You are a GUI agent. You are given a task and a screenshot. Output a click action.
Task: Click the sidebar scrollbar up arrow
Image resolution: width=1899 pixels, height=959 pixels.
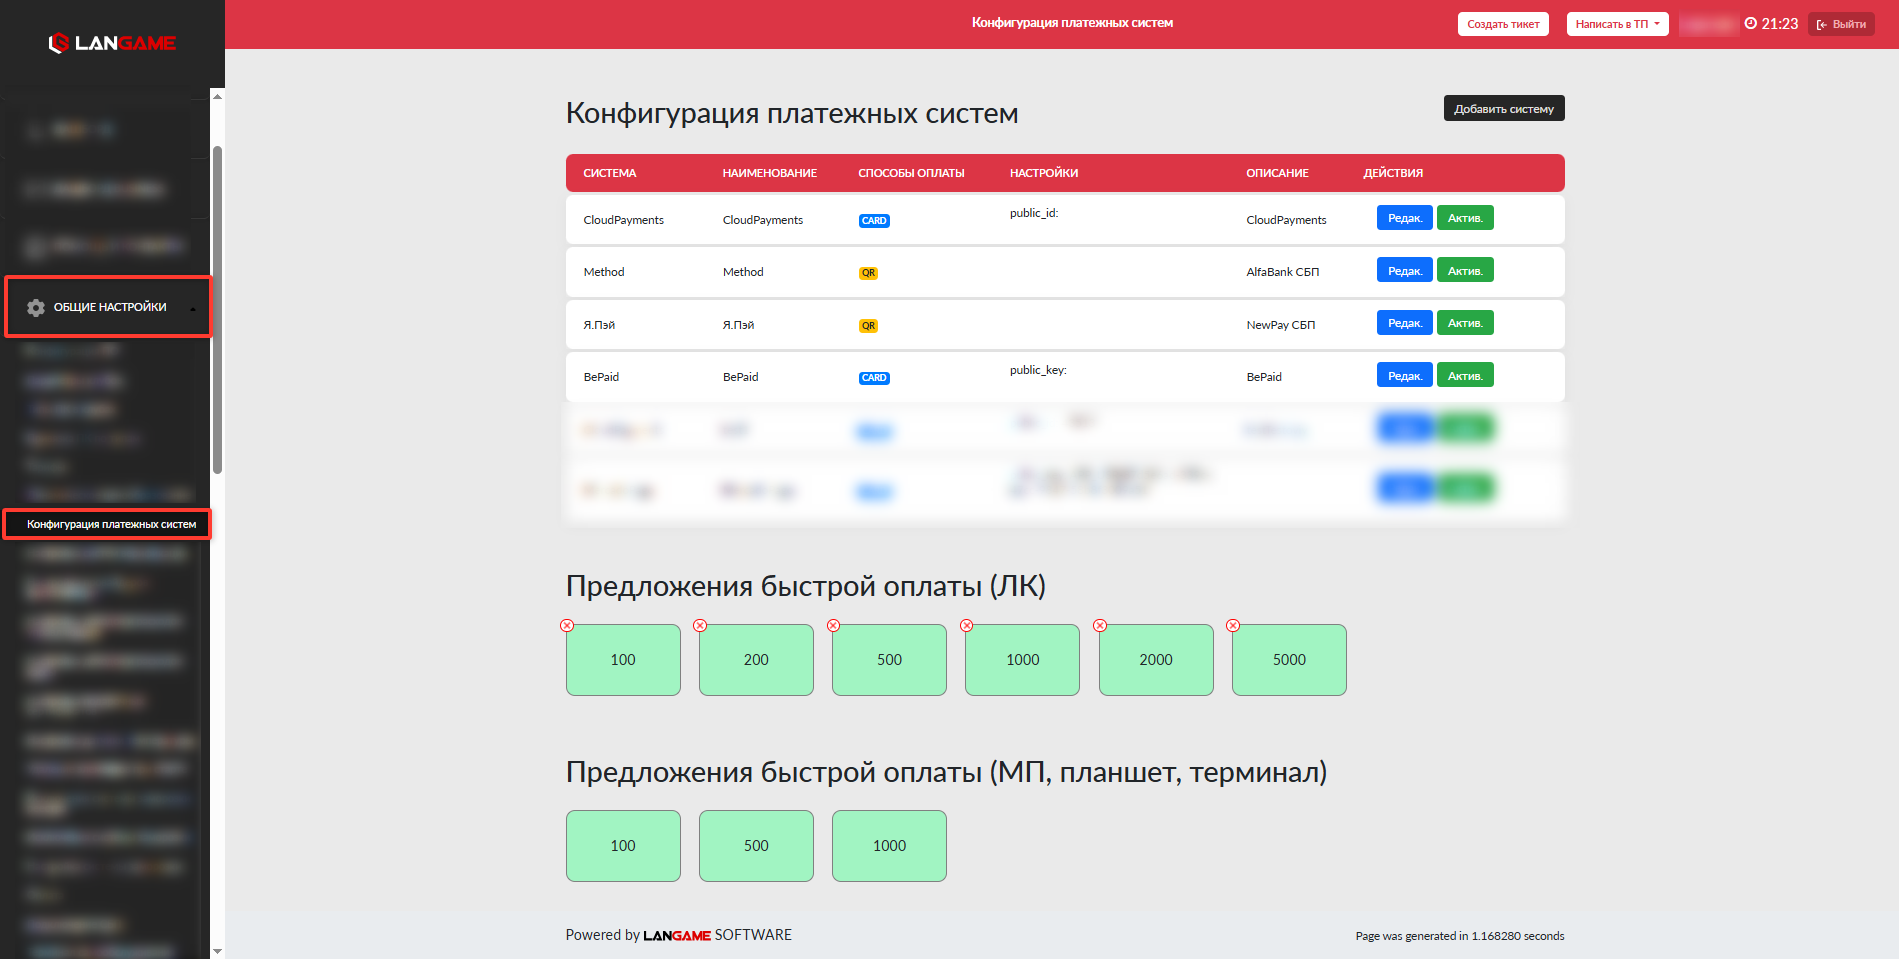(x=217, y=97)
